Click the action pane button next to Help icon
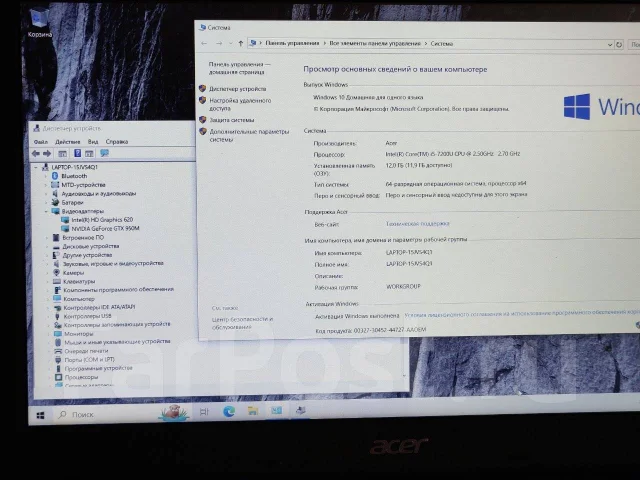 click(x=89, y=153)
